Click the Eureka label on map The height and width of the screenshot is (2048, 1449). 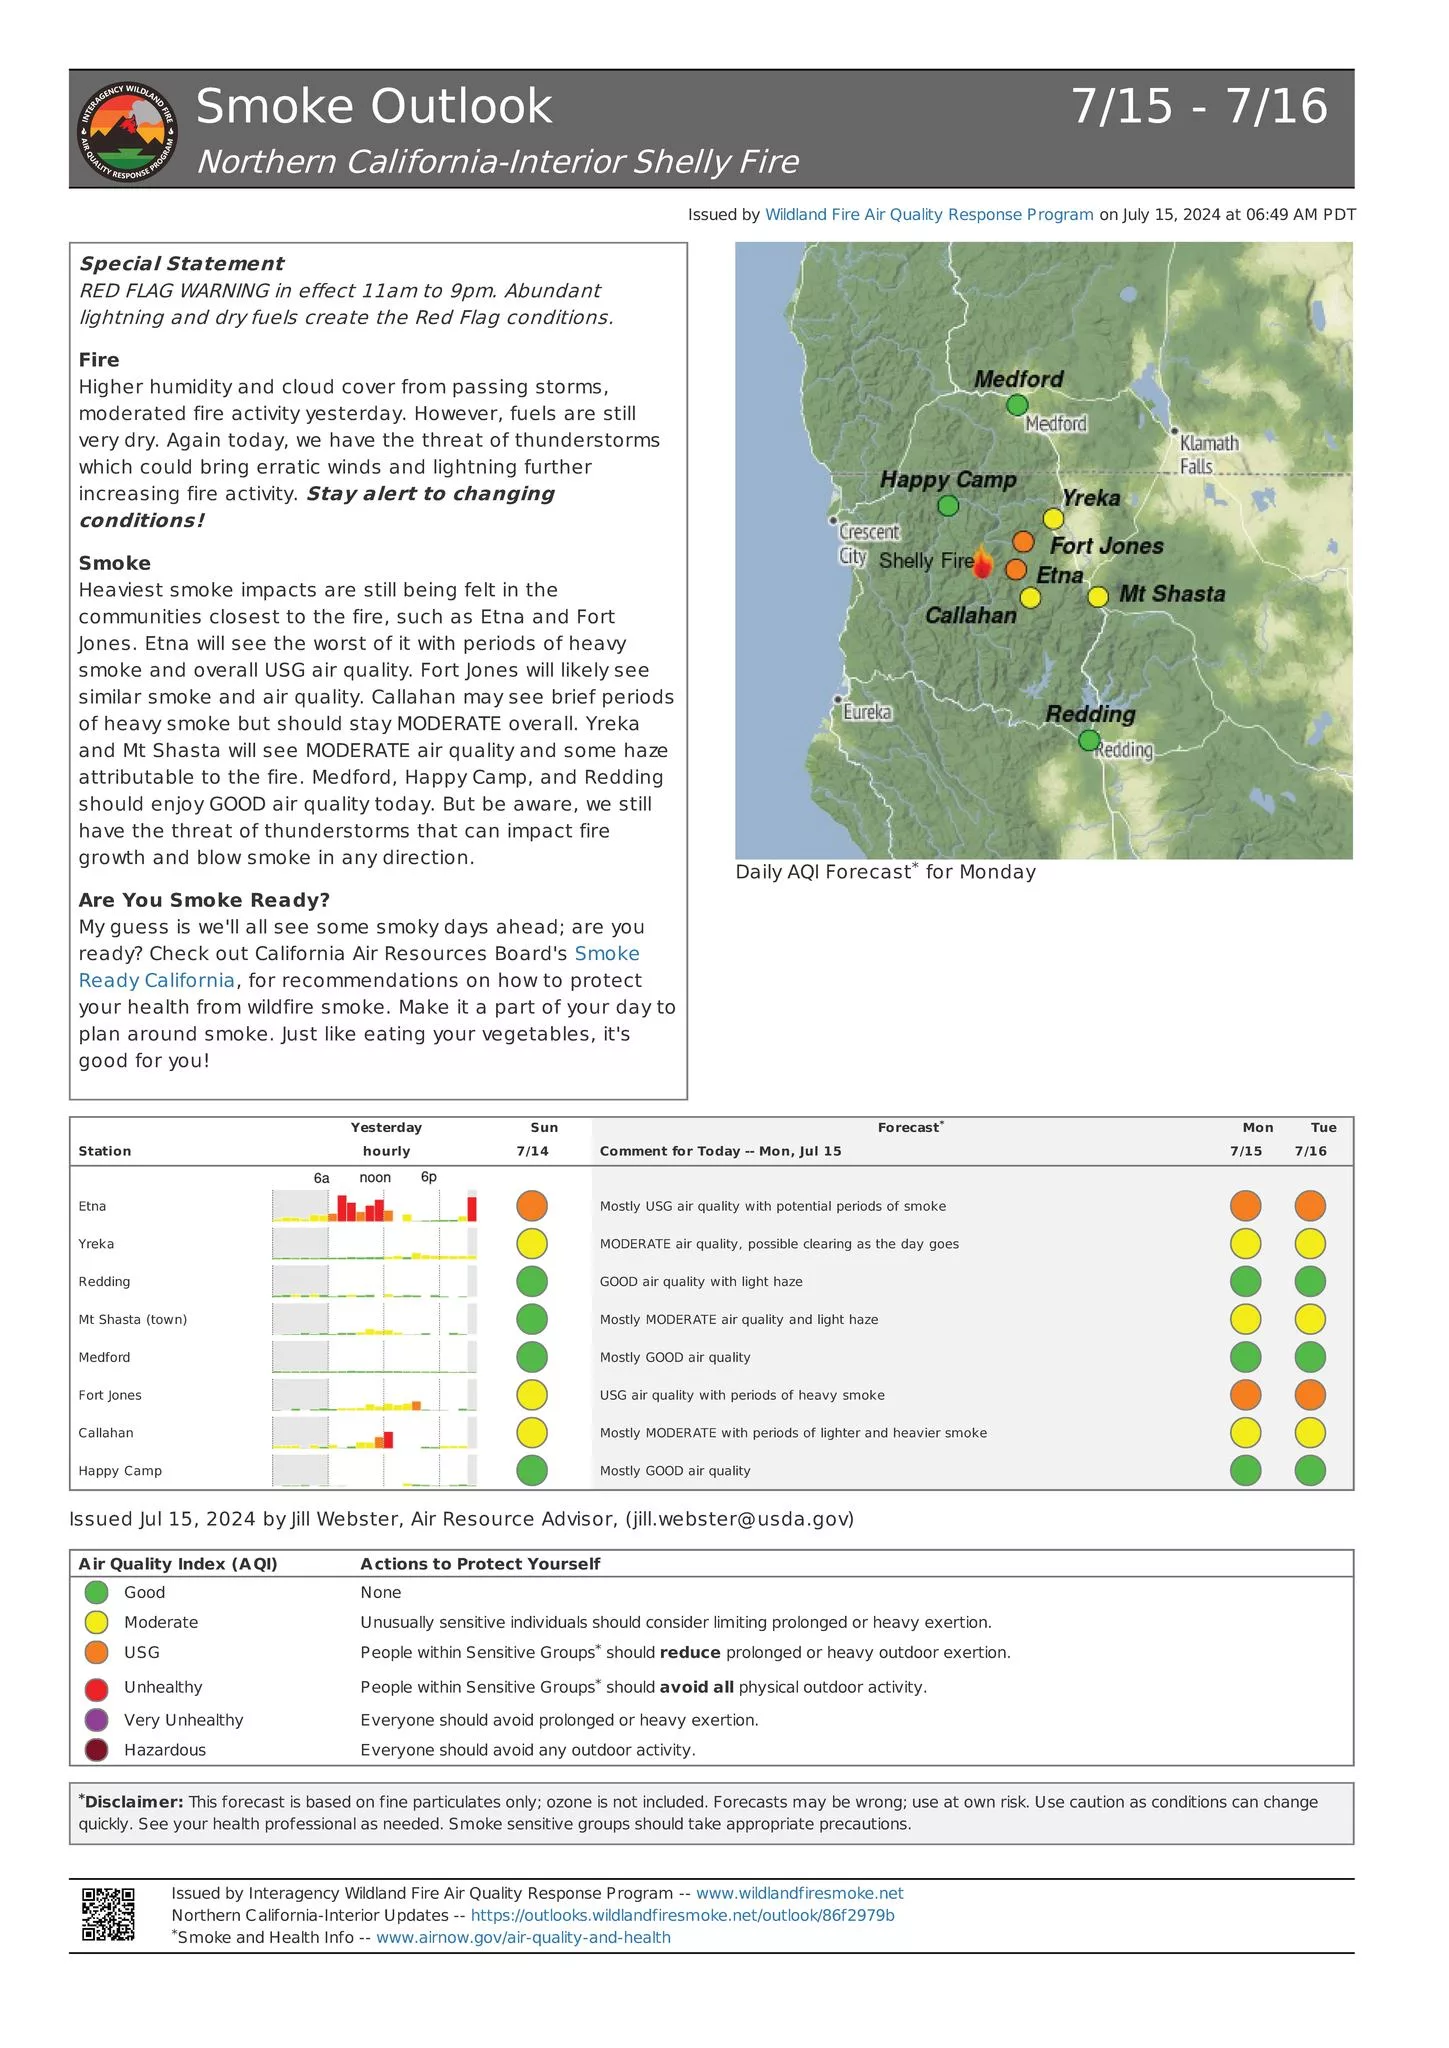(867, 712)
